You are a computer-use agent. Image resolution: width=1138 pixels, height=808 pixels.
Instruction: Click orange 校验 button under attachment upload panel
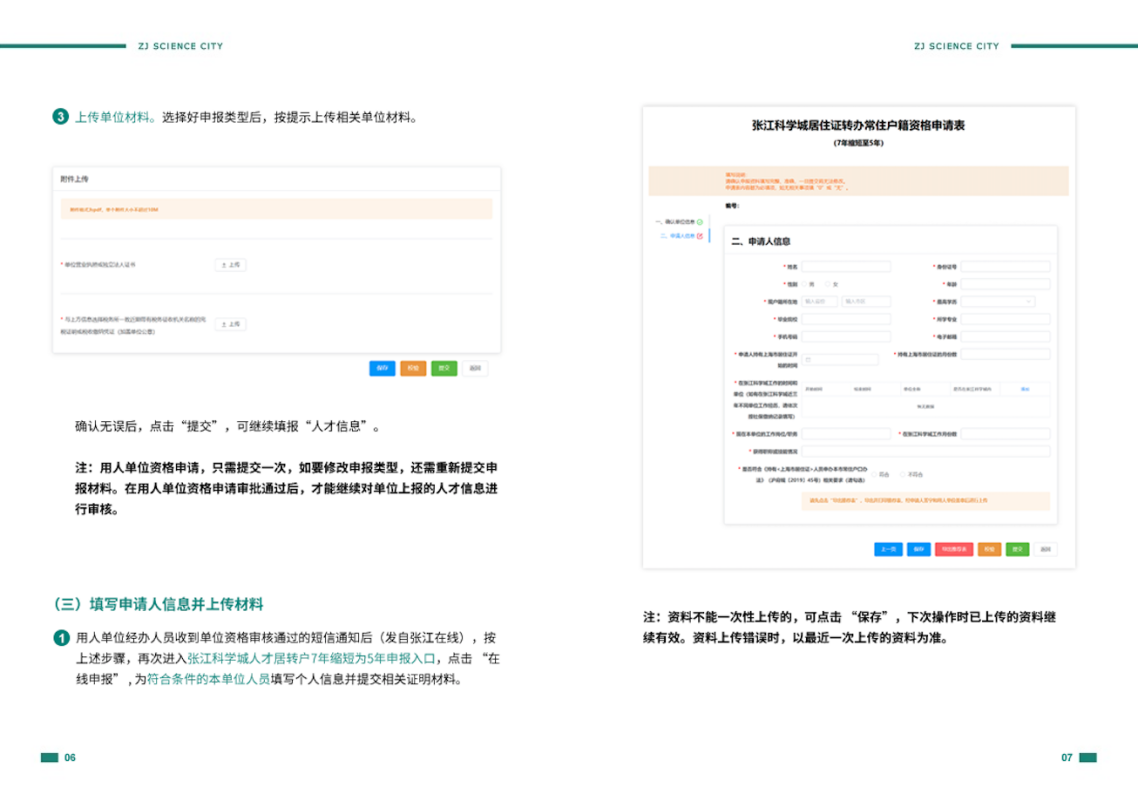pos(413,368)
